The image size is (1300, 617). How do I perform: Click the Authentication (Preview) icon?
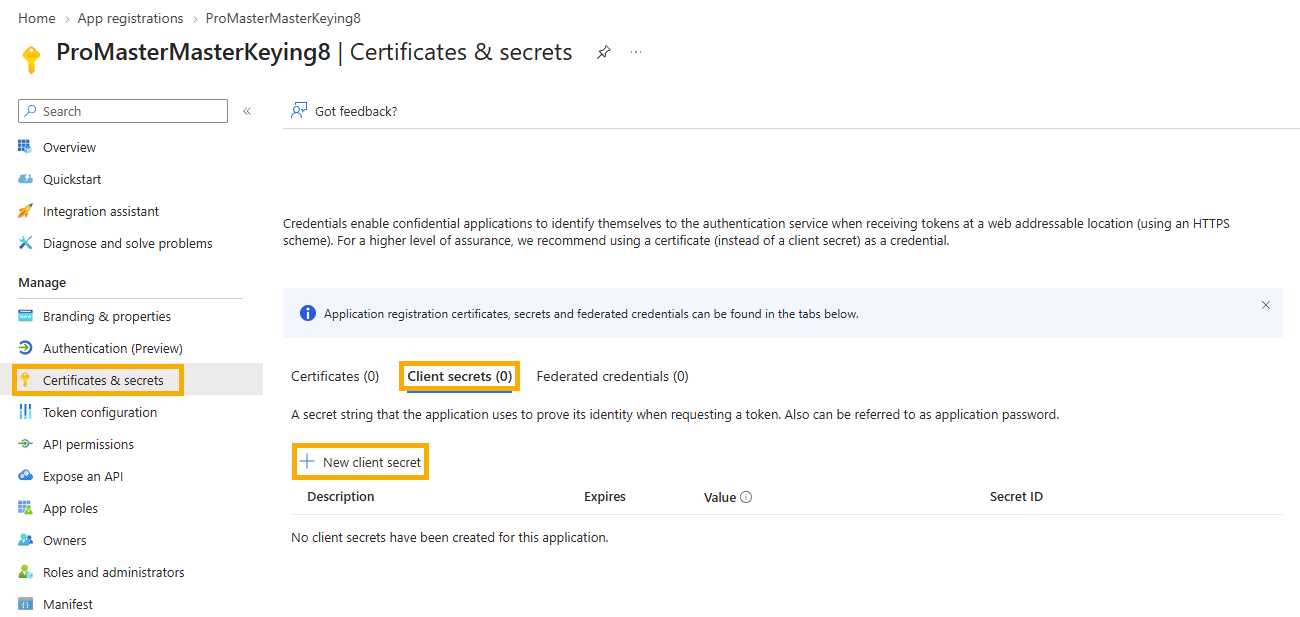(x=25, y=348)
